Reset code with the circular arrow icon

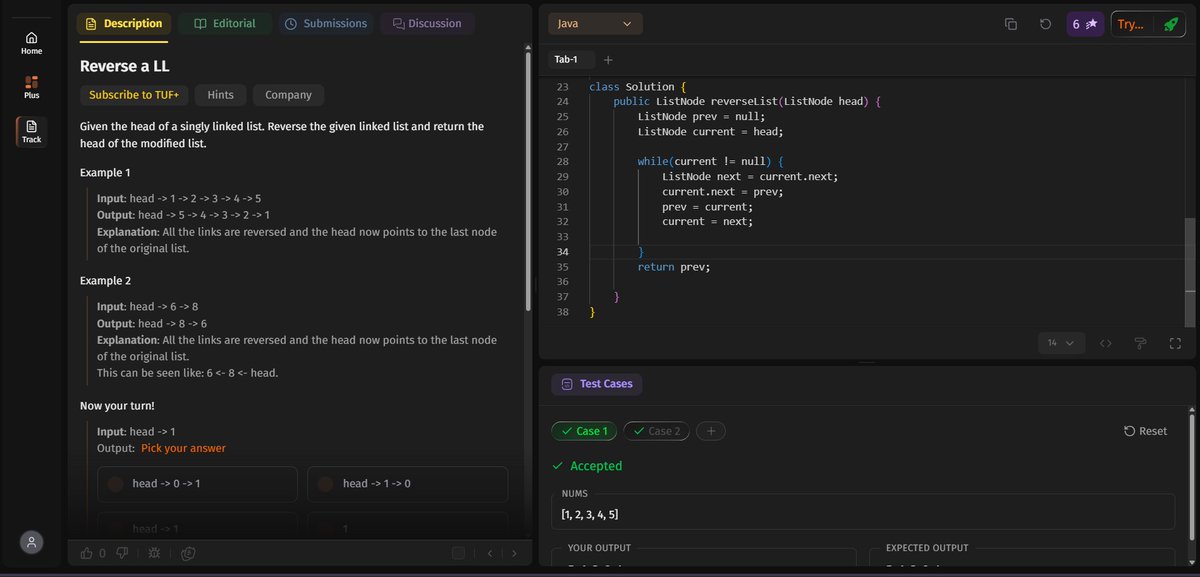[1045, 24]
